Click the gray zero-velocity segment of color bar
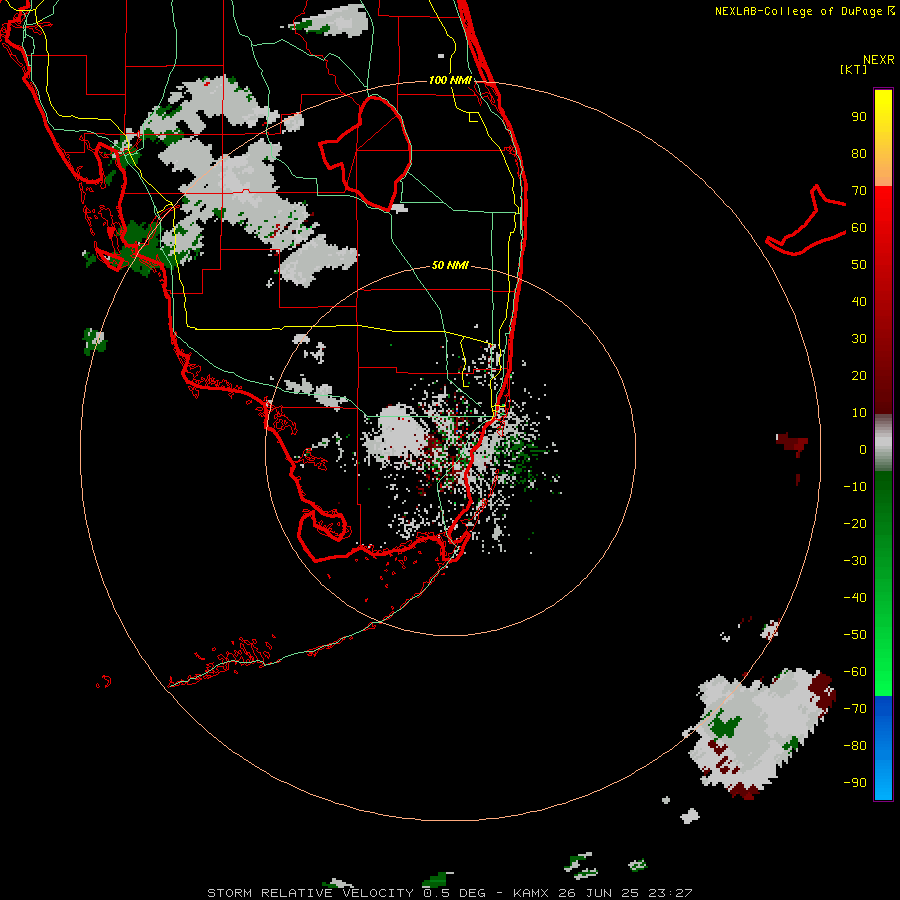900x900 pixels. pyautogui.click(x=883, y=442)
